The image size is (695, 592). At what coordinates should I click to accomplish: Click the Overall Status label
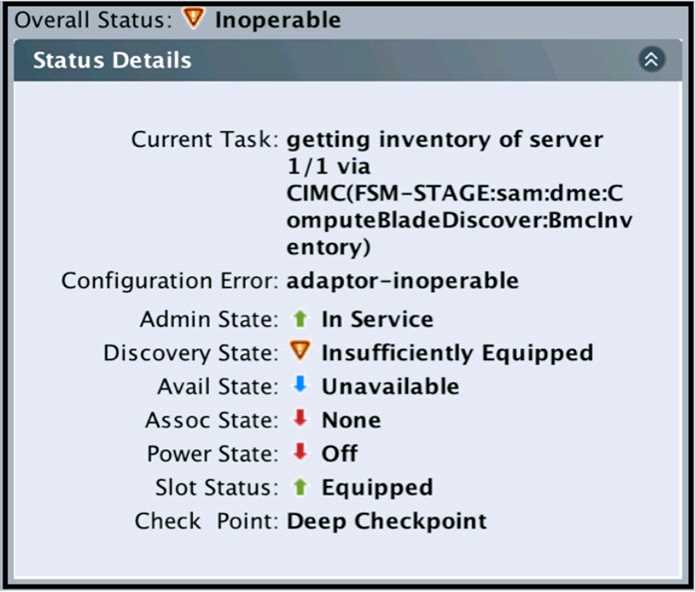(92, 20)
